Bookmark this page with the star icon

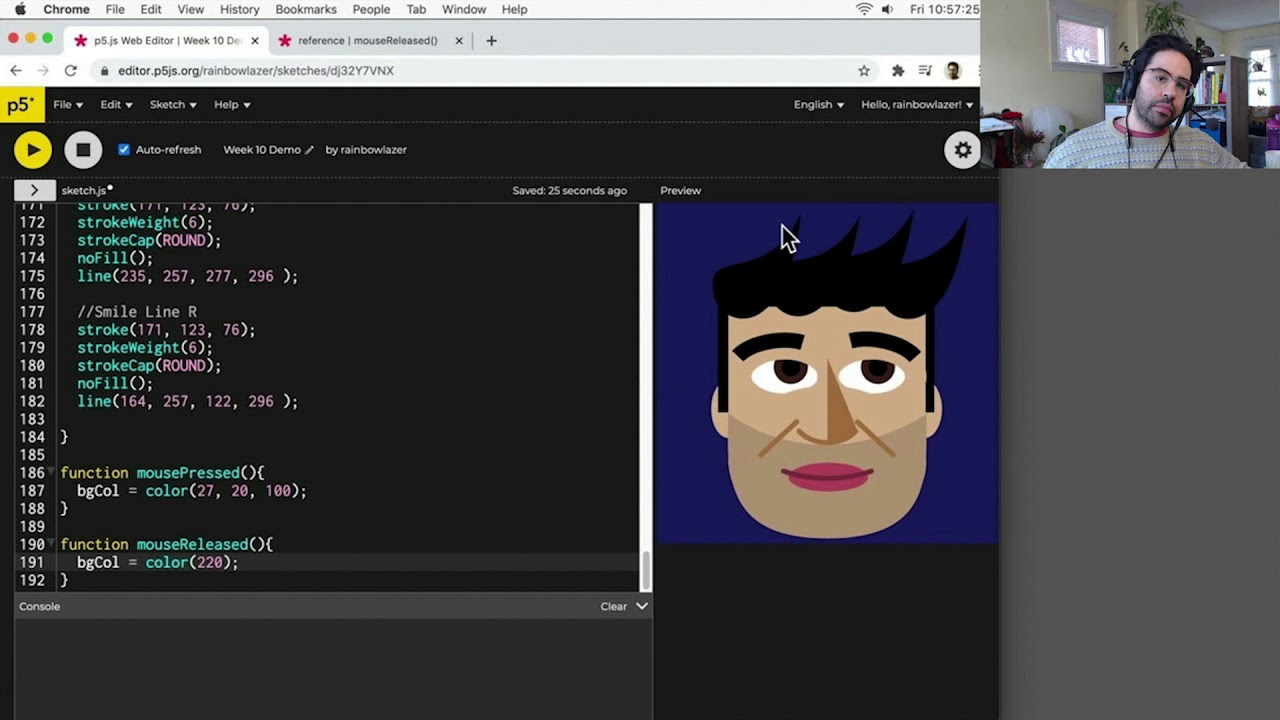point(864,70)
